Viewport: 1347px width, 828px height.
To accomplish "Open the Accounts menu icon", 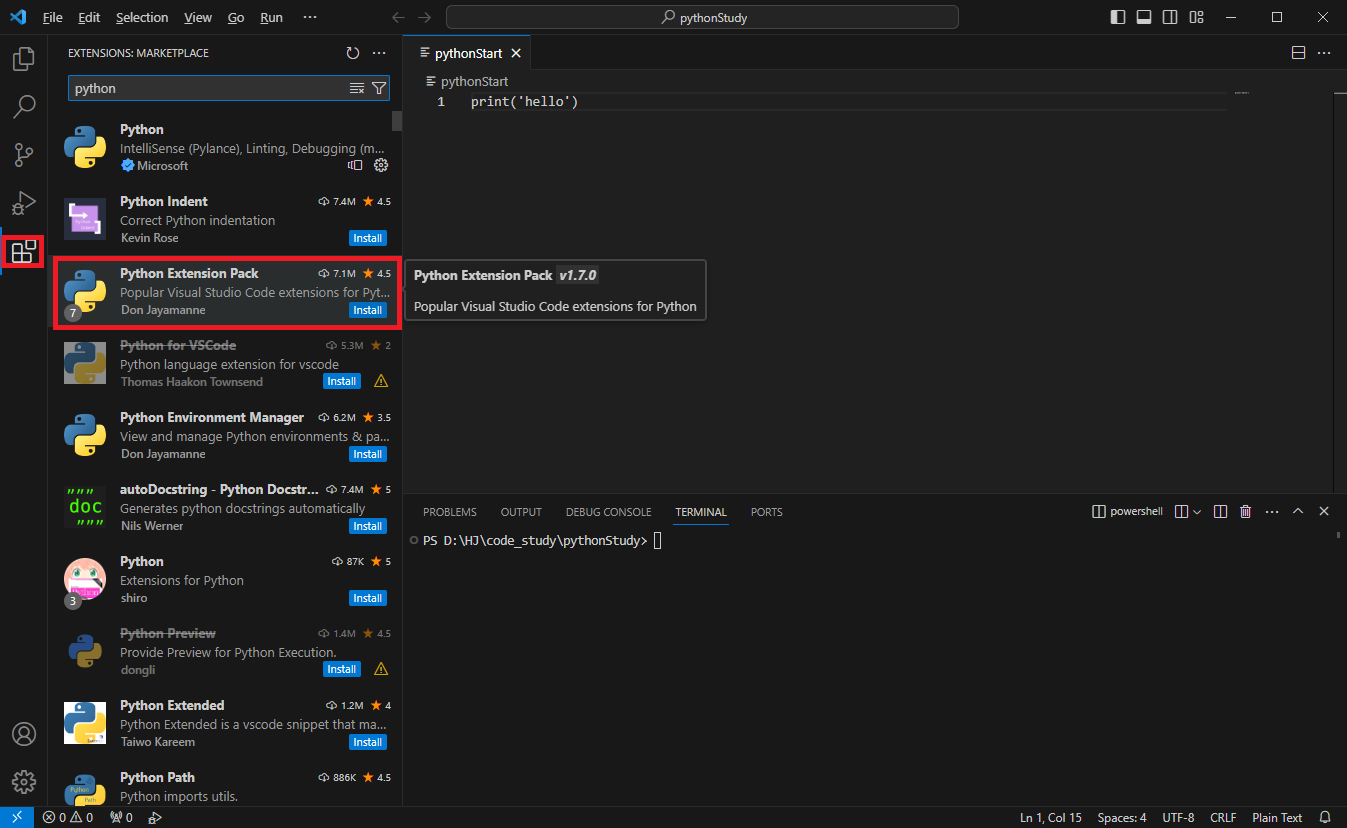I will (23, 734).
